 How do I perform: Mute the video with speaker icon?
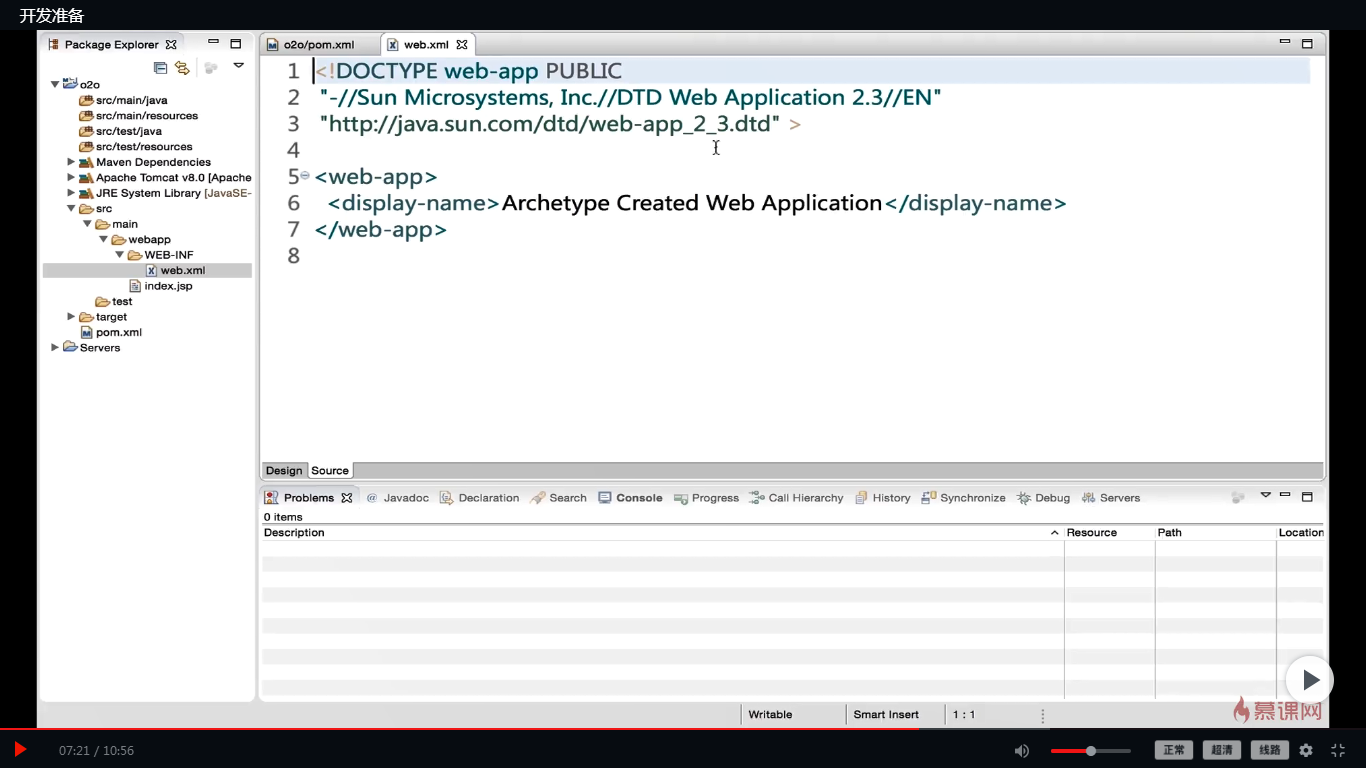[x=1021, y=750]
